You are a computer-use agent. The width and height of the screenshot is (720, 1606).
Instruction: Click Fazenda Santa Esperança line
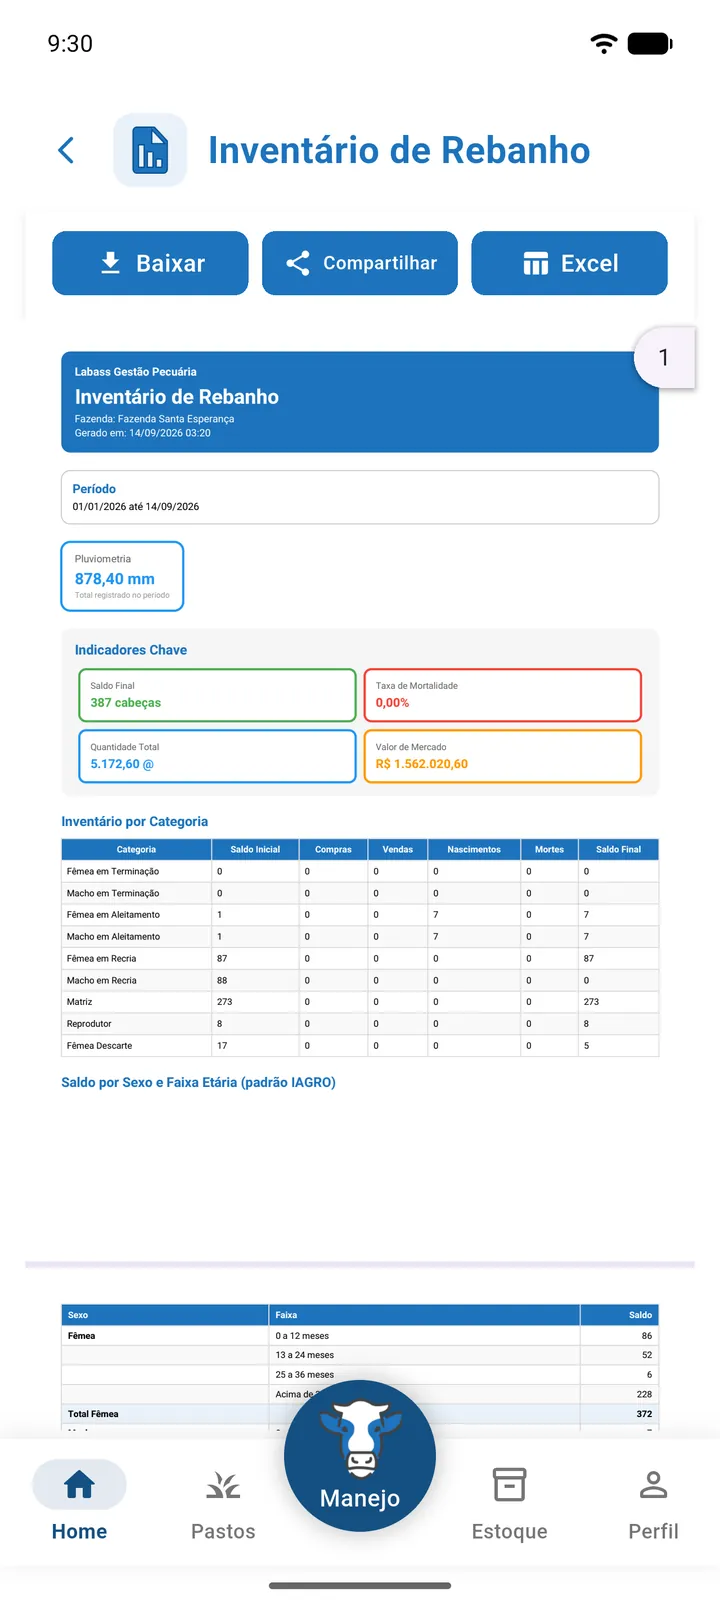pos(154,419)
